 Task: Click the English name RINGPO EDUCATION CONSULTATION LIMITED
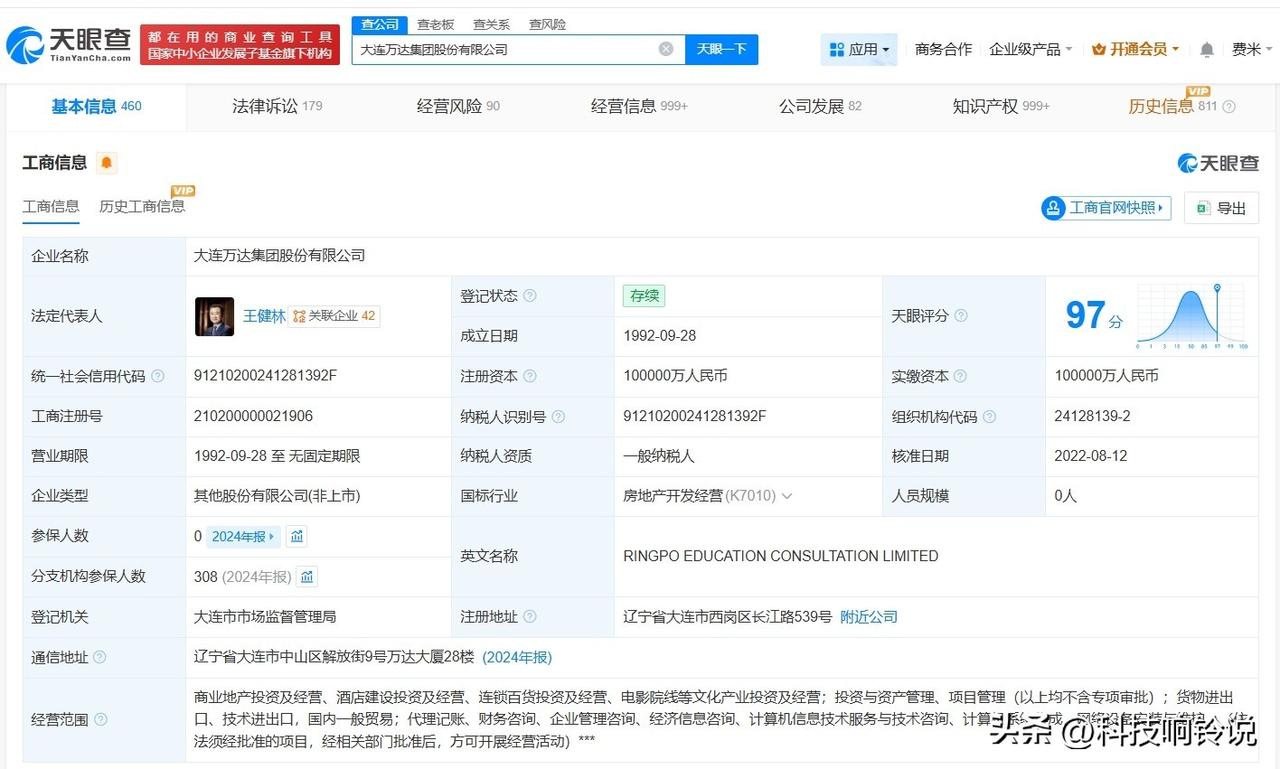(x=781, y=556)
